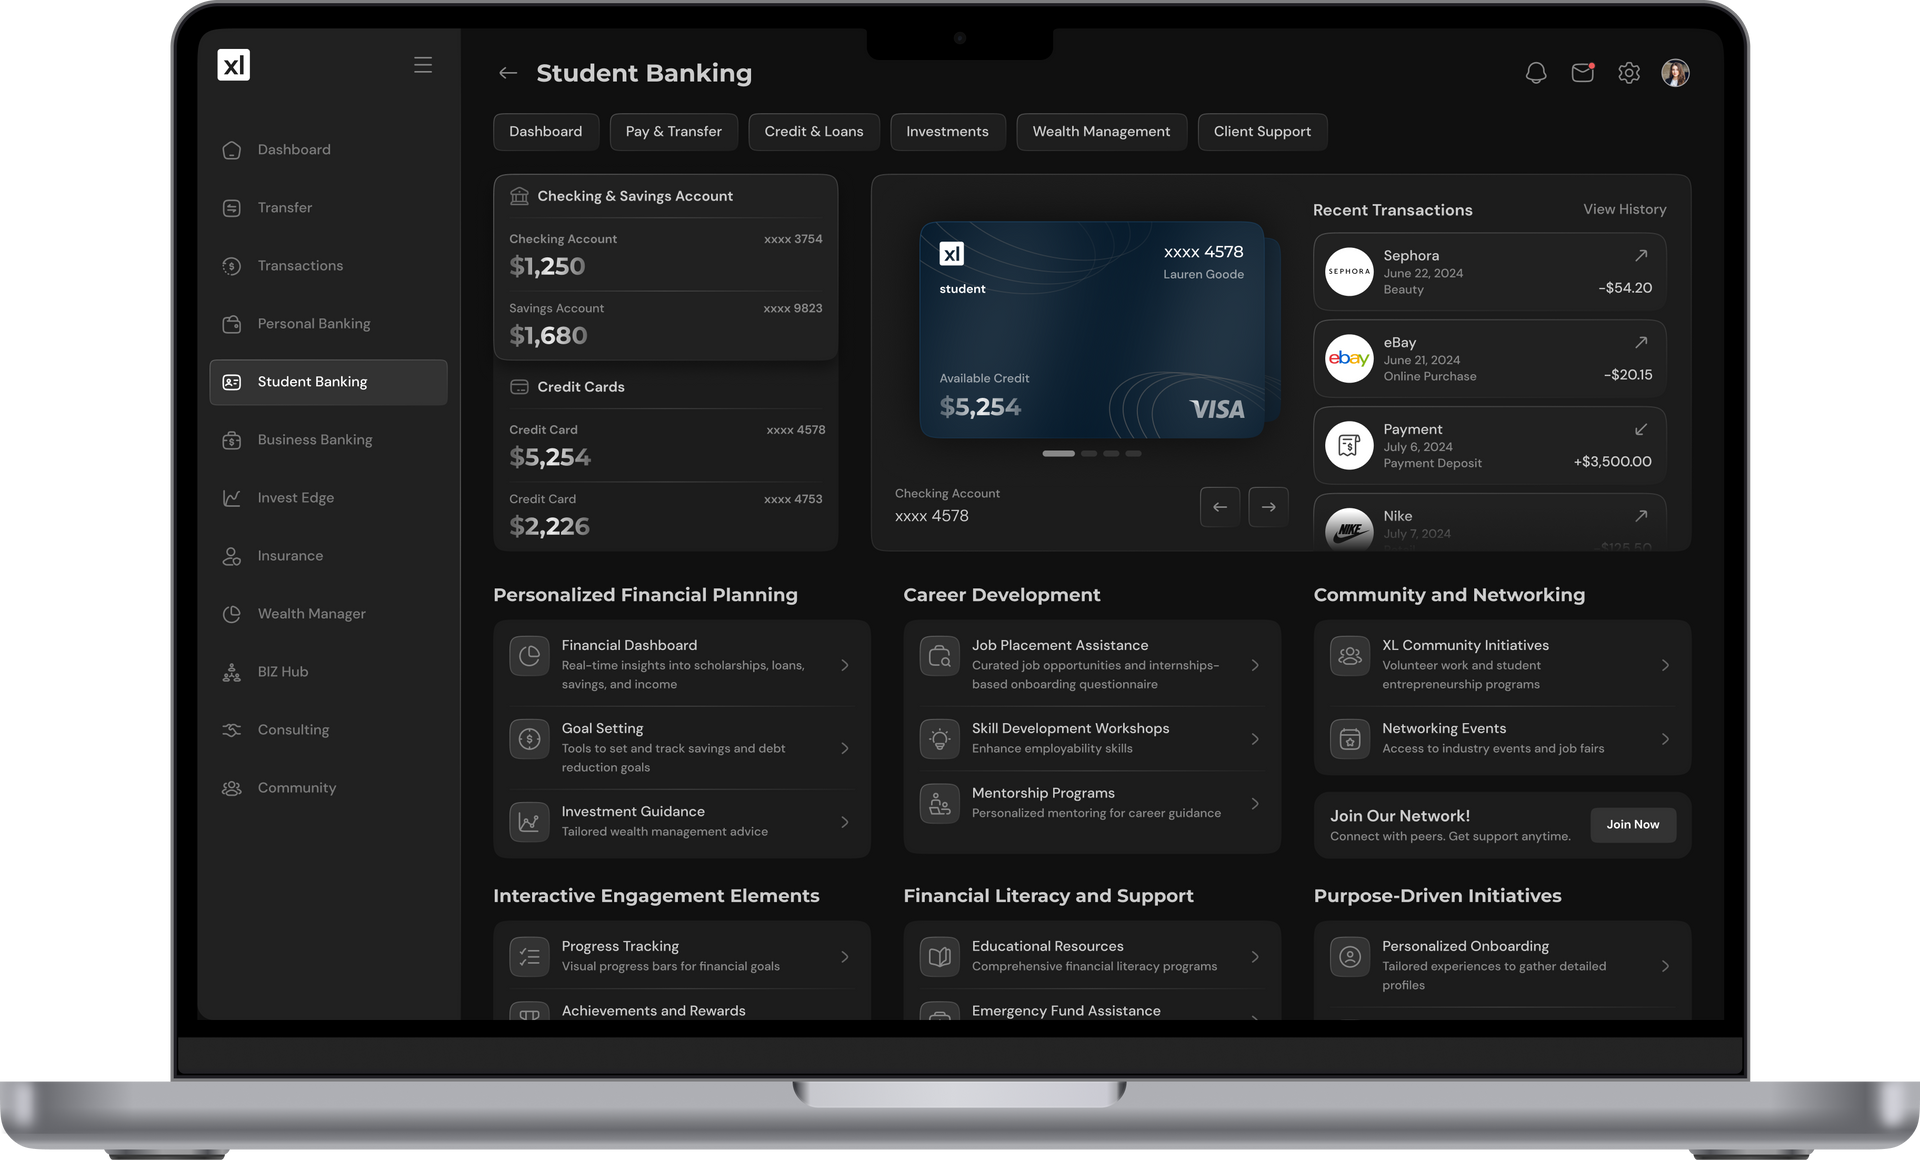
Task: Click the eBay logo in Recent Transactions
Action: 1349,359
